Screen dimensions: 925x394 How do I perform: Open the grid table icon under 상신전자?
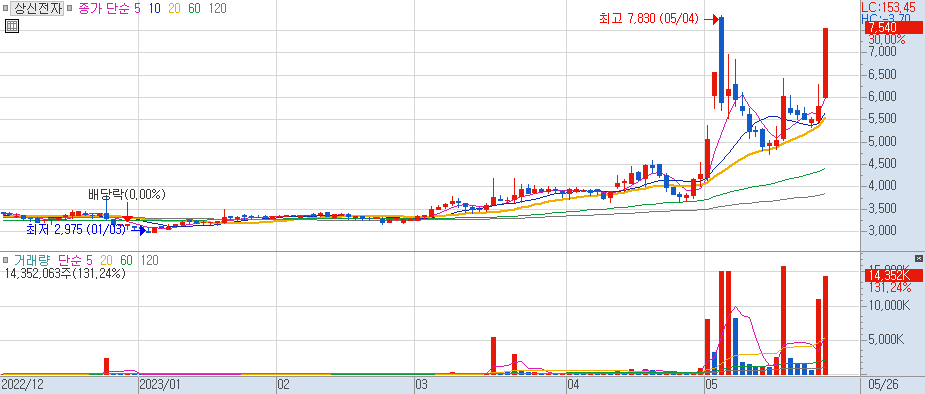(12, 26)
